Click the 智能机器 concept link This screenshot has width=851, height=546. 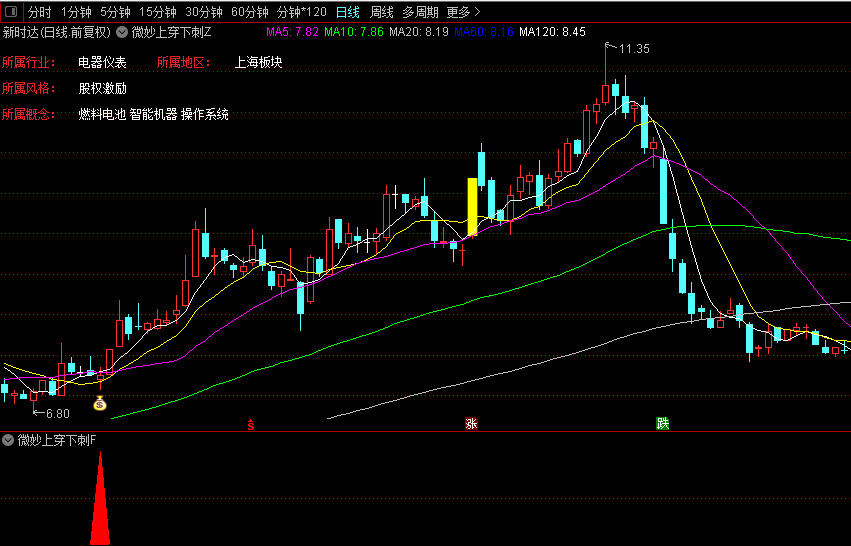(x=154, y=115)
